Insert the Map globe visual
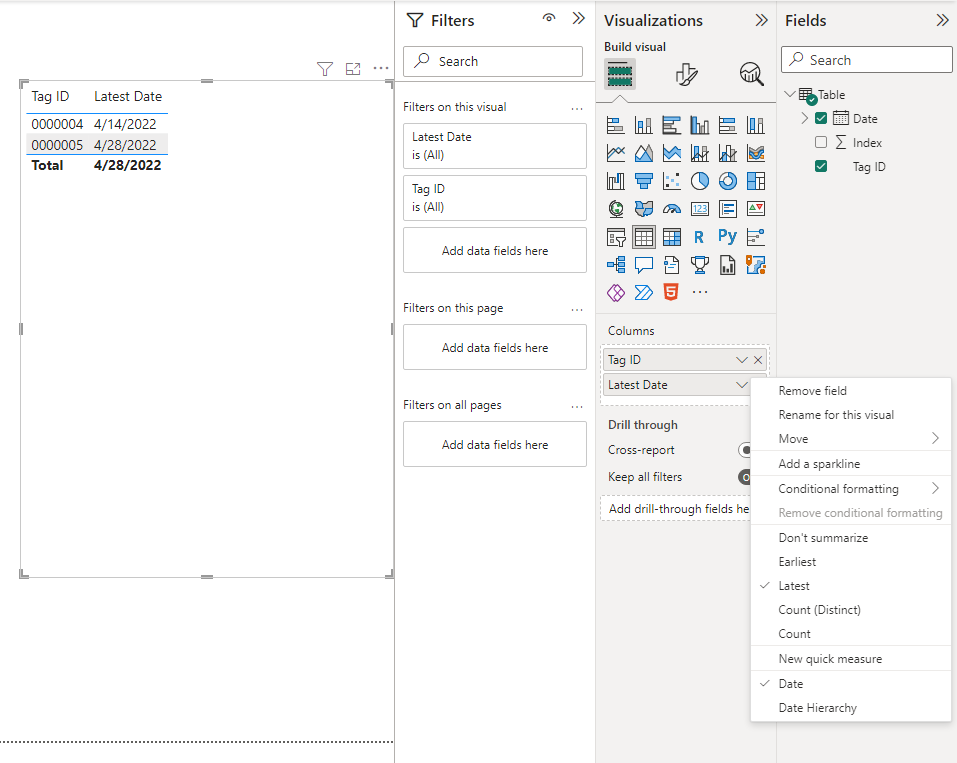This screenshot has width=957, height=763. click(x=615, y=209)
